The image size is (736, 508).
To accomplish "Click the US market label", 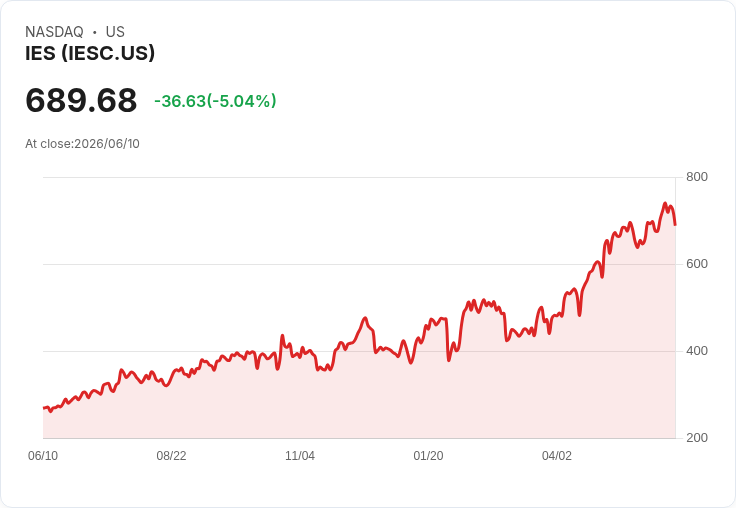I will coord(115,32).
